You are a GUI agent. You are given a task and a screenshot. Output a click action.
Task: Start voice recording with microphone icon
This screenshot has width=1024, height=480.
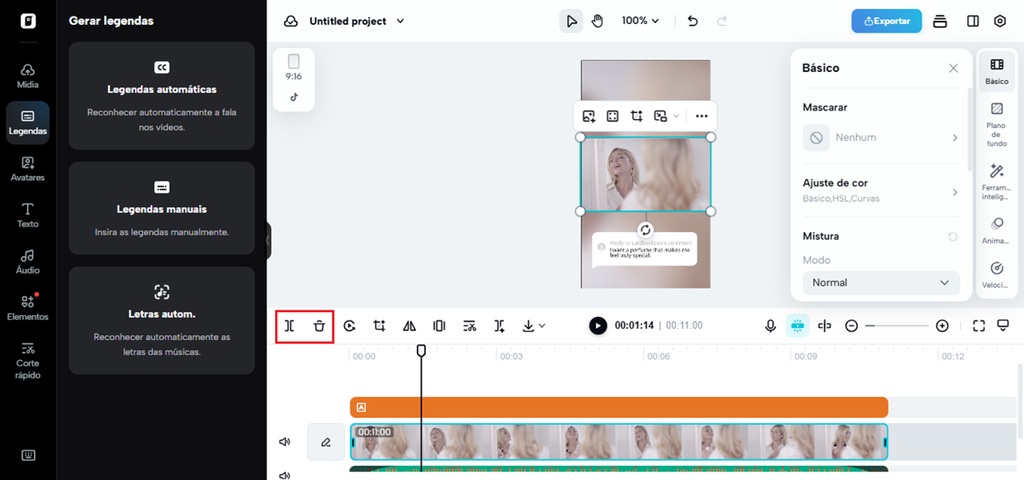[x=770, y=326]
